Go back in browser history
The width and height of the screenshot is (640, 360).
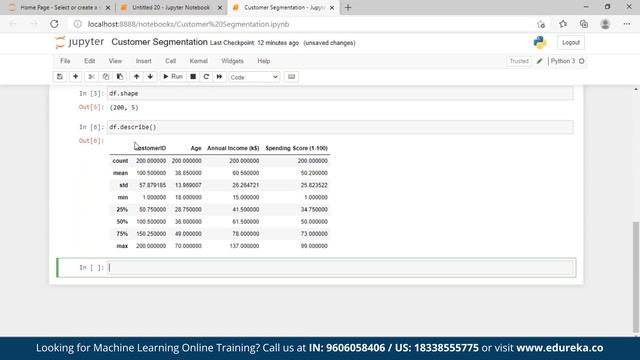click(x=13, y=24)
